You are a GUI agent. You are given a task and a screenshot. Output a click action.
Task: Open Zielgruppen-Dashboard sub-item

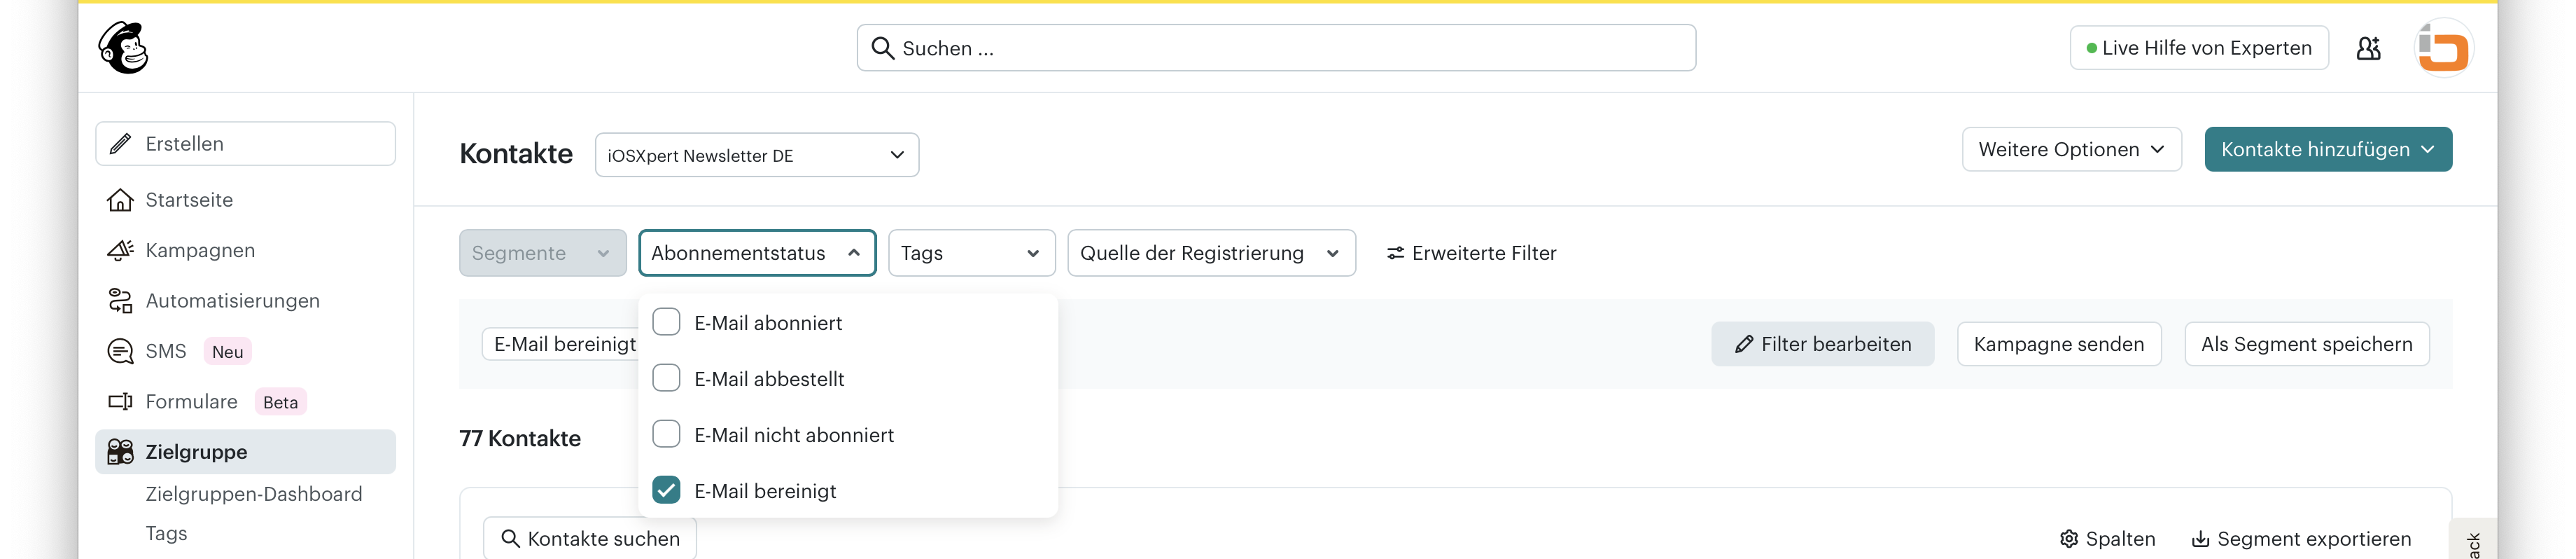[254, 494]
